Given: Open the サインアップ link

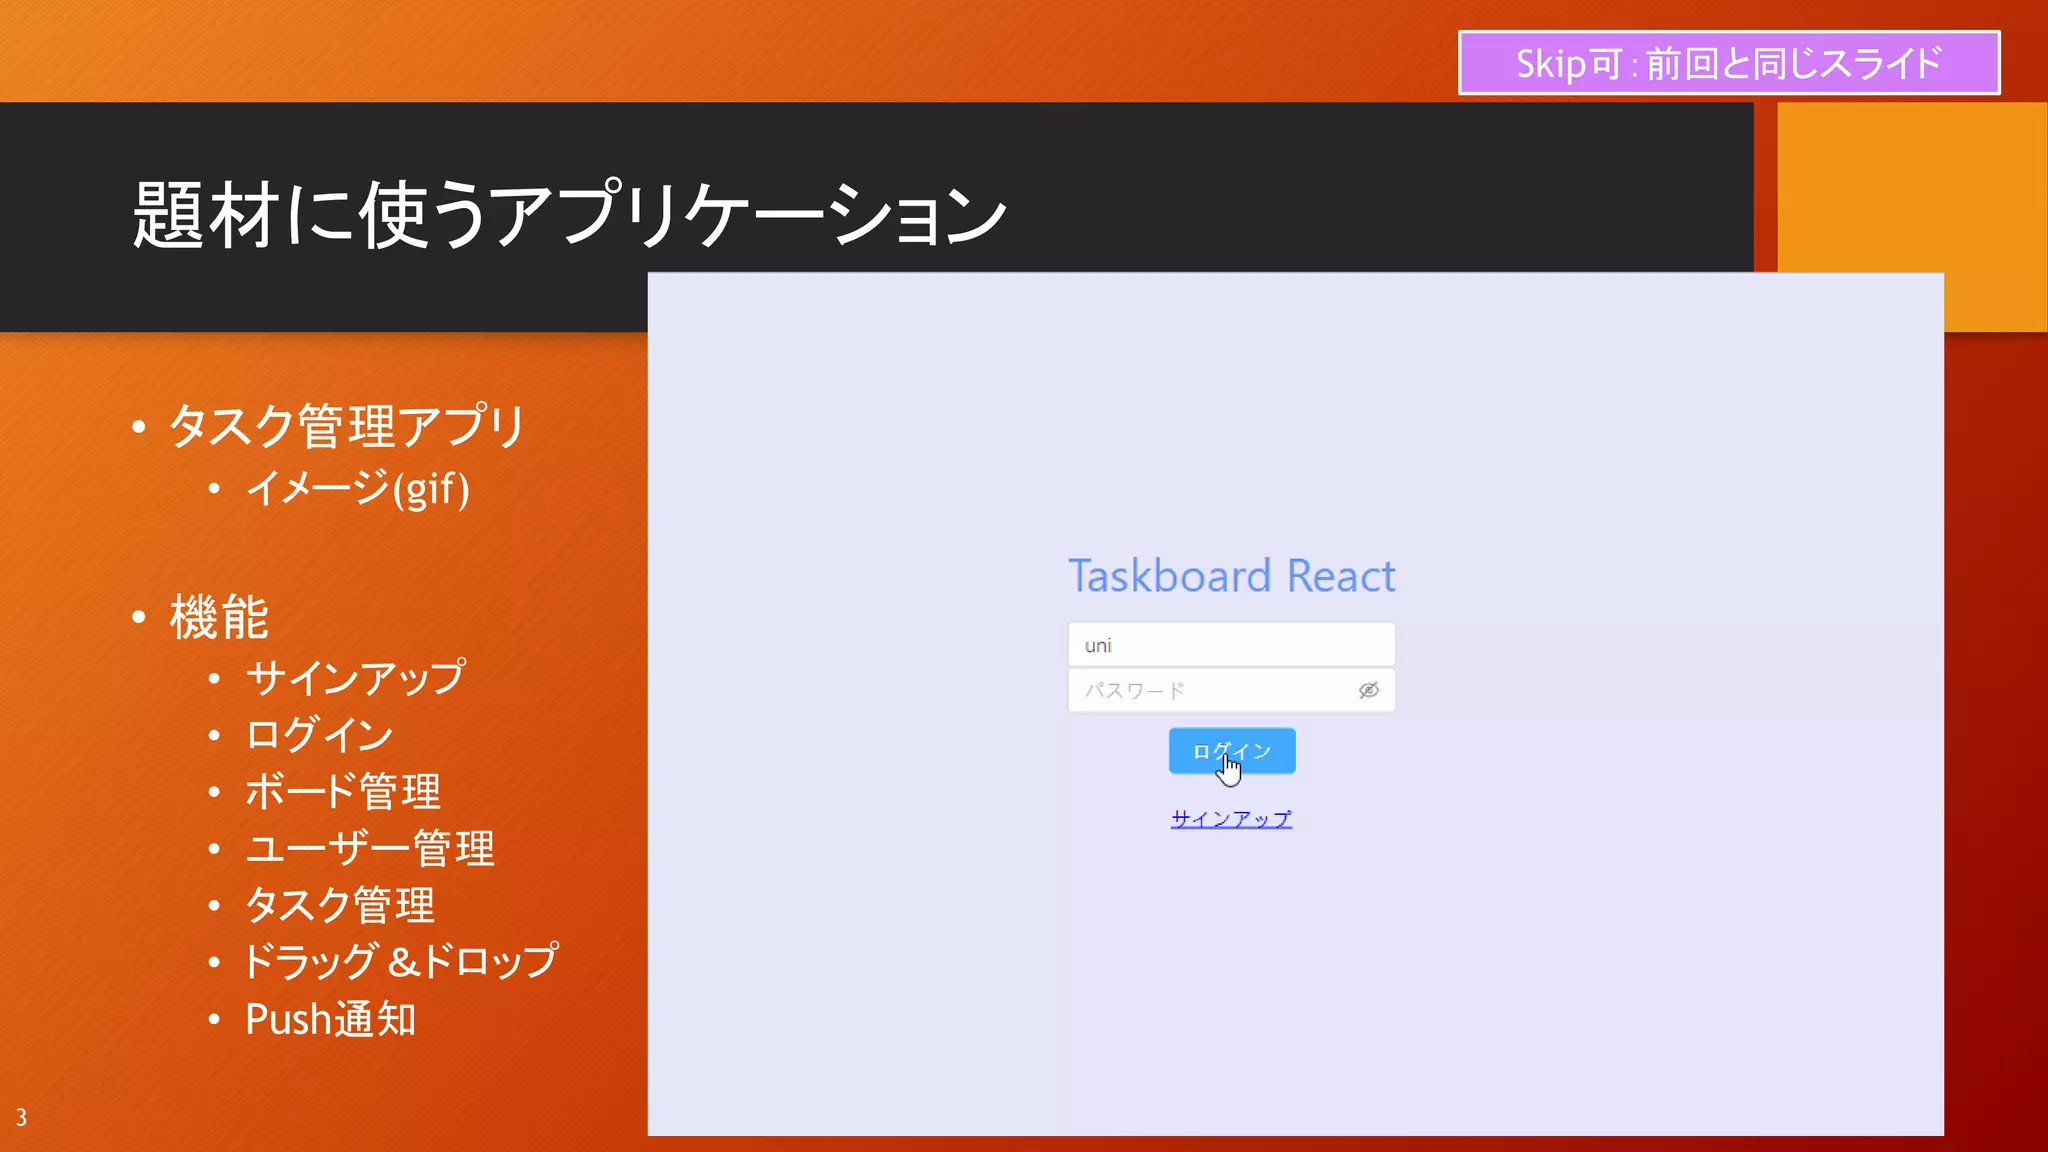Looking at the screenshot, I should click(1231, 819).
